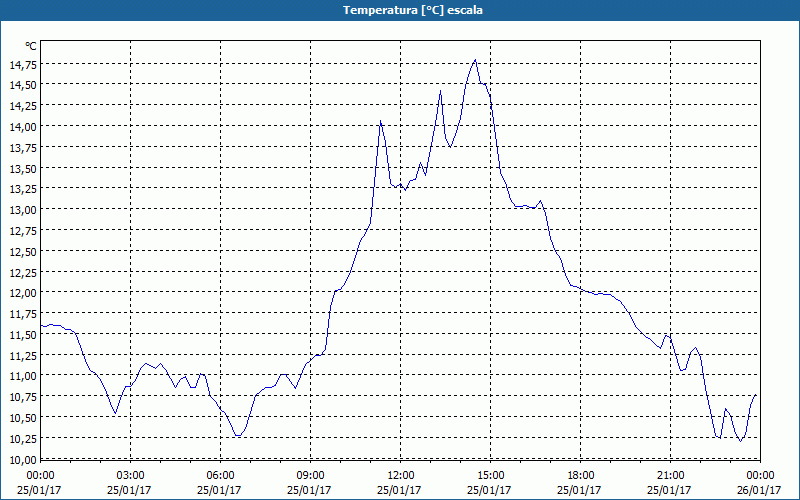
Task: Click the 12,75 y-axis label
Action: pyautogui.click(x=23, y=231)
